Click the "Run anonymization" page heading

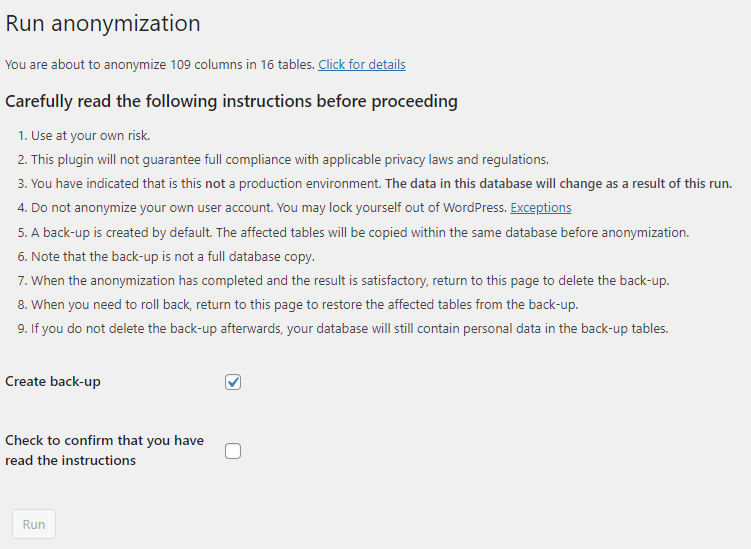tap(103, 24)
